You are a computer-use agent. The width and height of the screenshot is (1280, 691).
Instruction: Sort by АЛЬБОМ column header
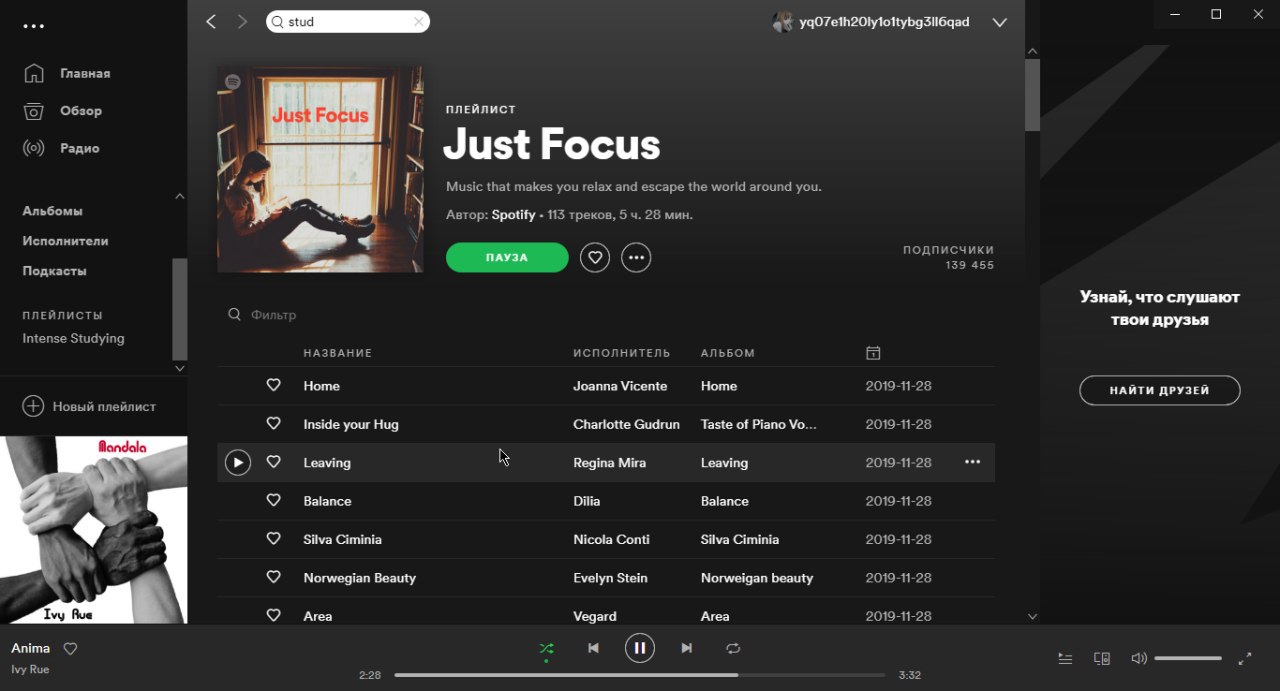point(728,353)
